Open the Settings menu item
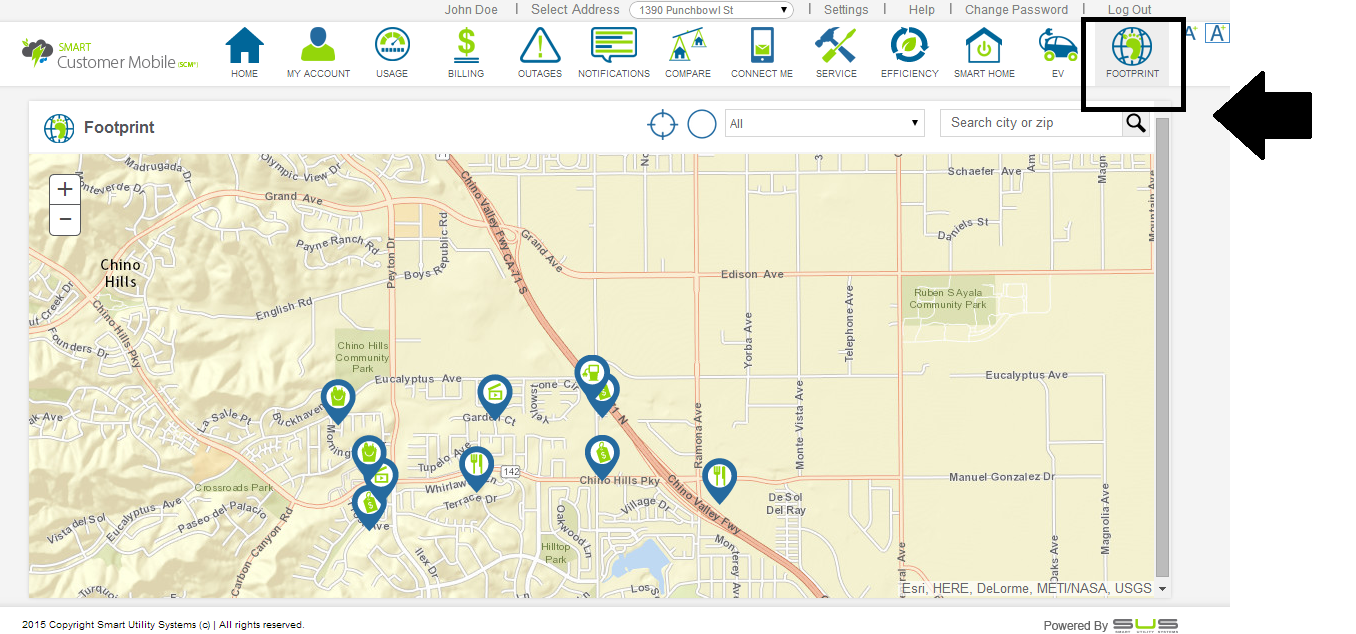Viewport: 1356px width, 634px height. 846,10
